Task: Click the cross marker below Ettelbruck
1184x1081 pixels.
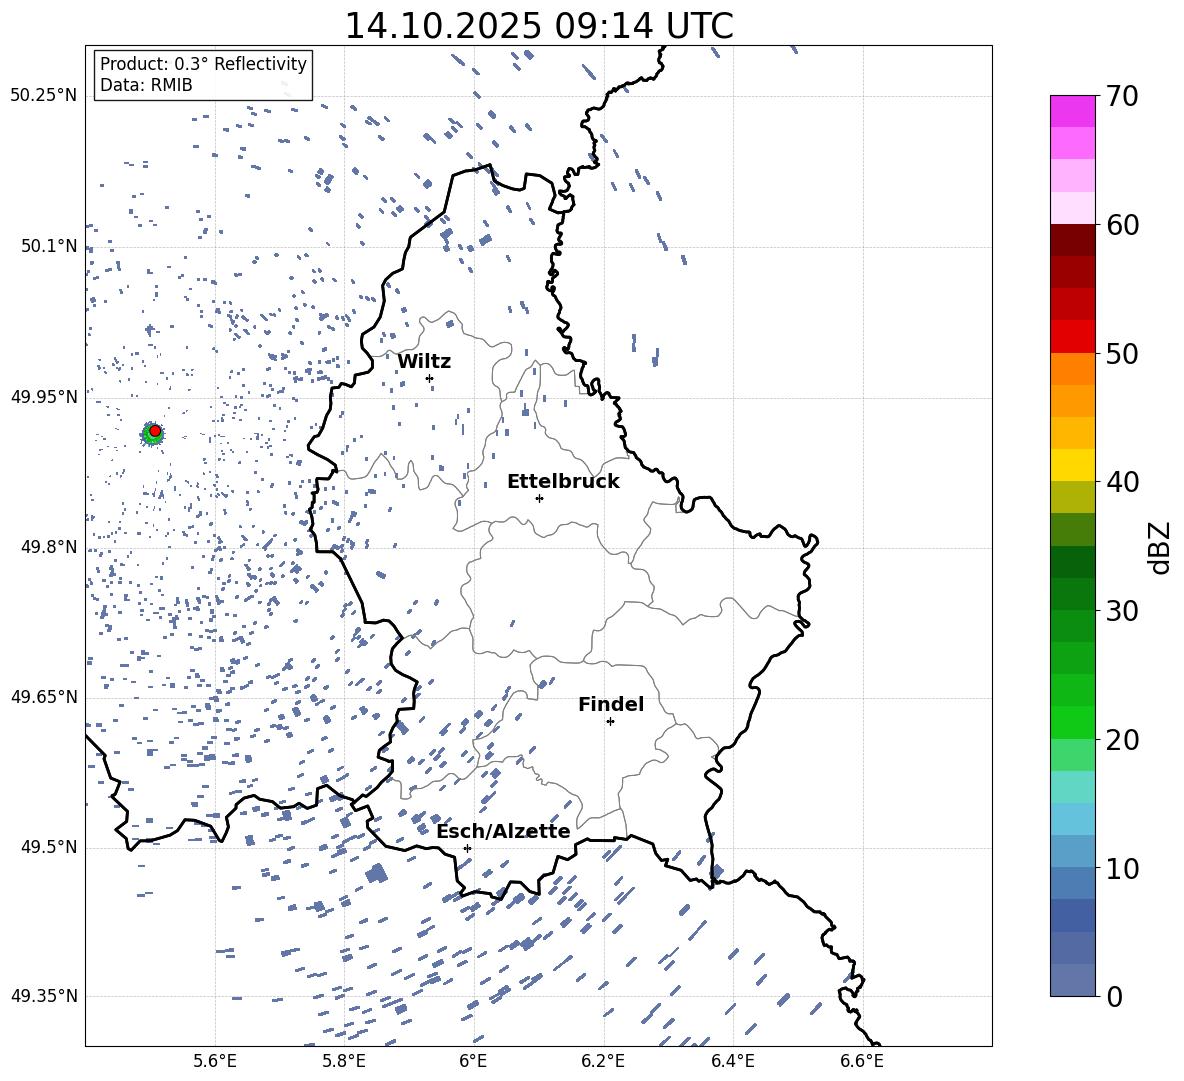Action: pyautogui.click(x=539, y=498)
